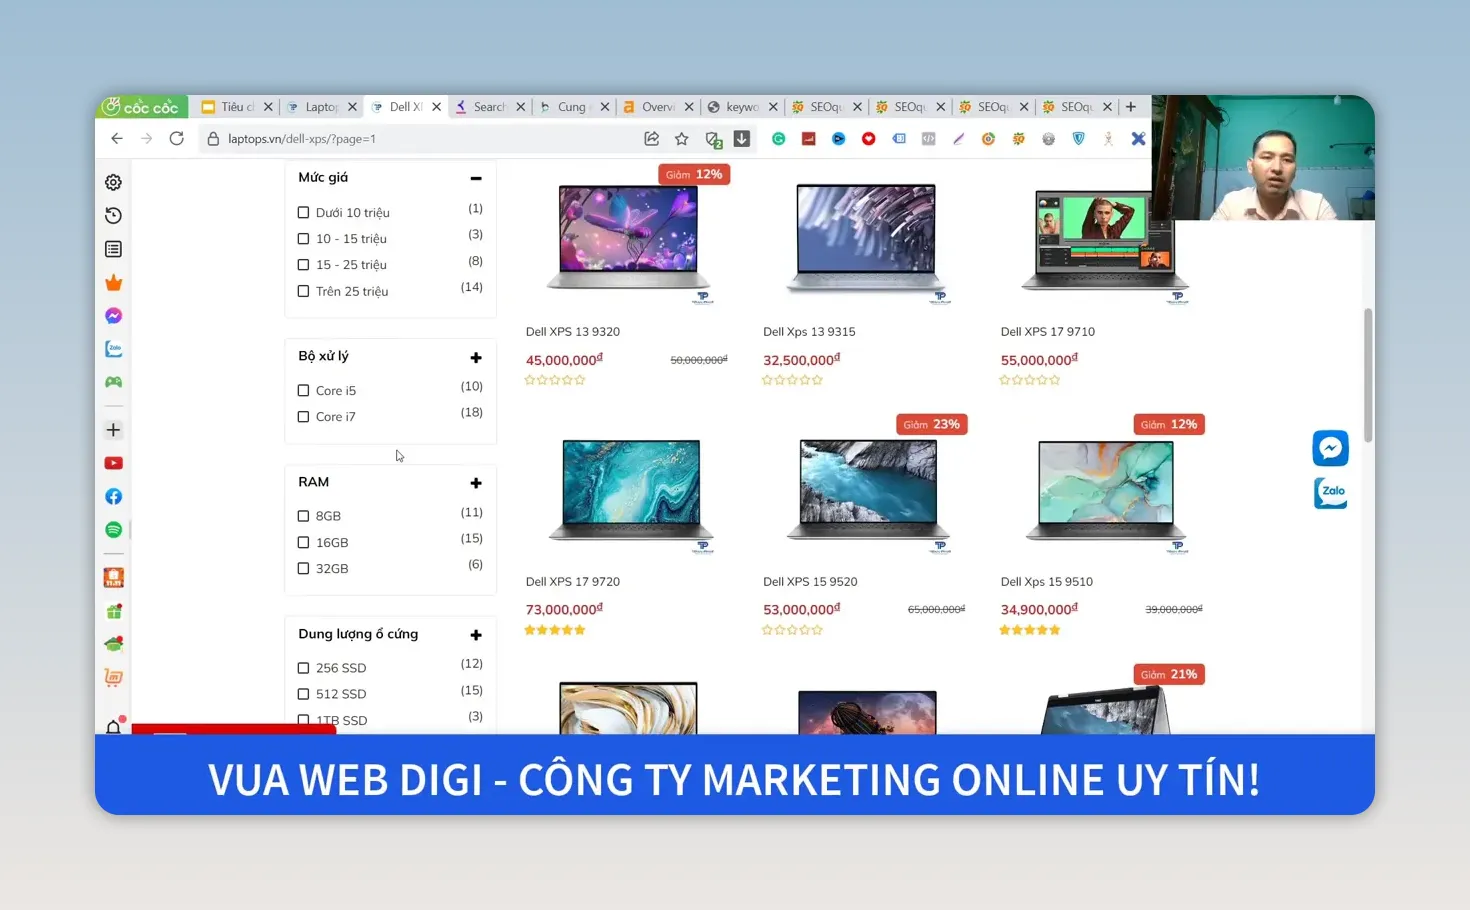Screen dimensions: 1470x910
Task: Collapse the Mức giá filter section
Action: click(476, 178)
